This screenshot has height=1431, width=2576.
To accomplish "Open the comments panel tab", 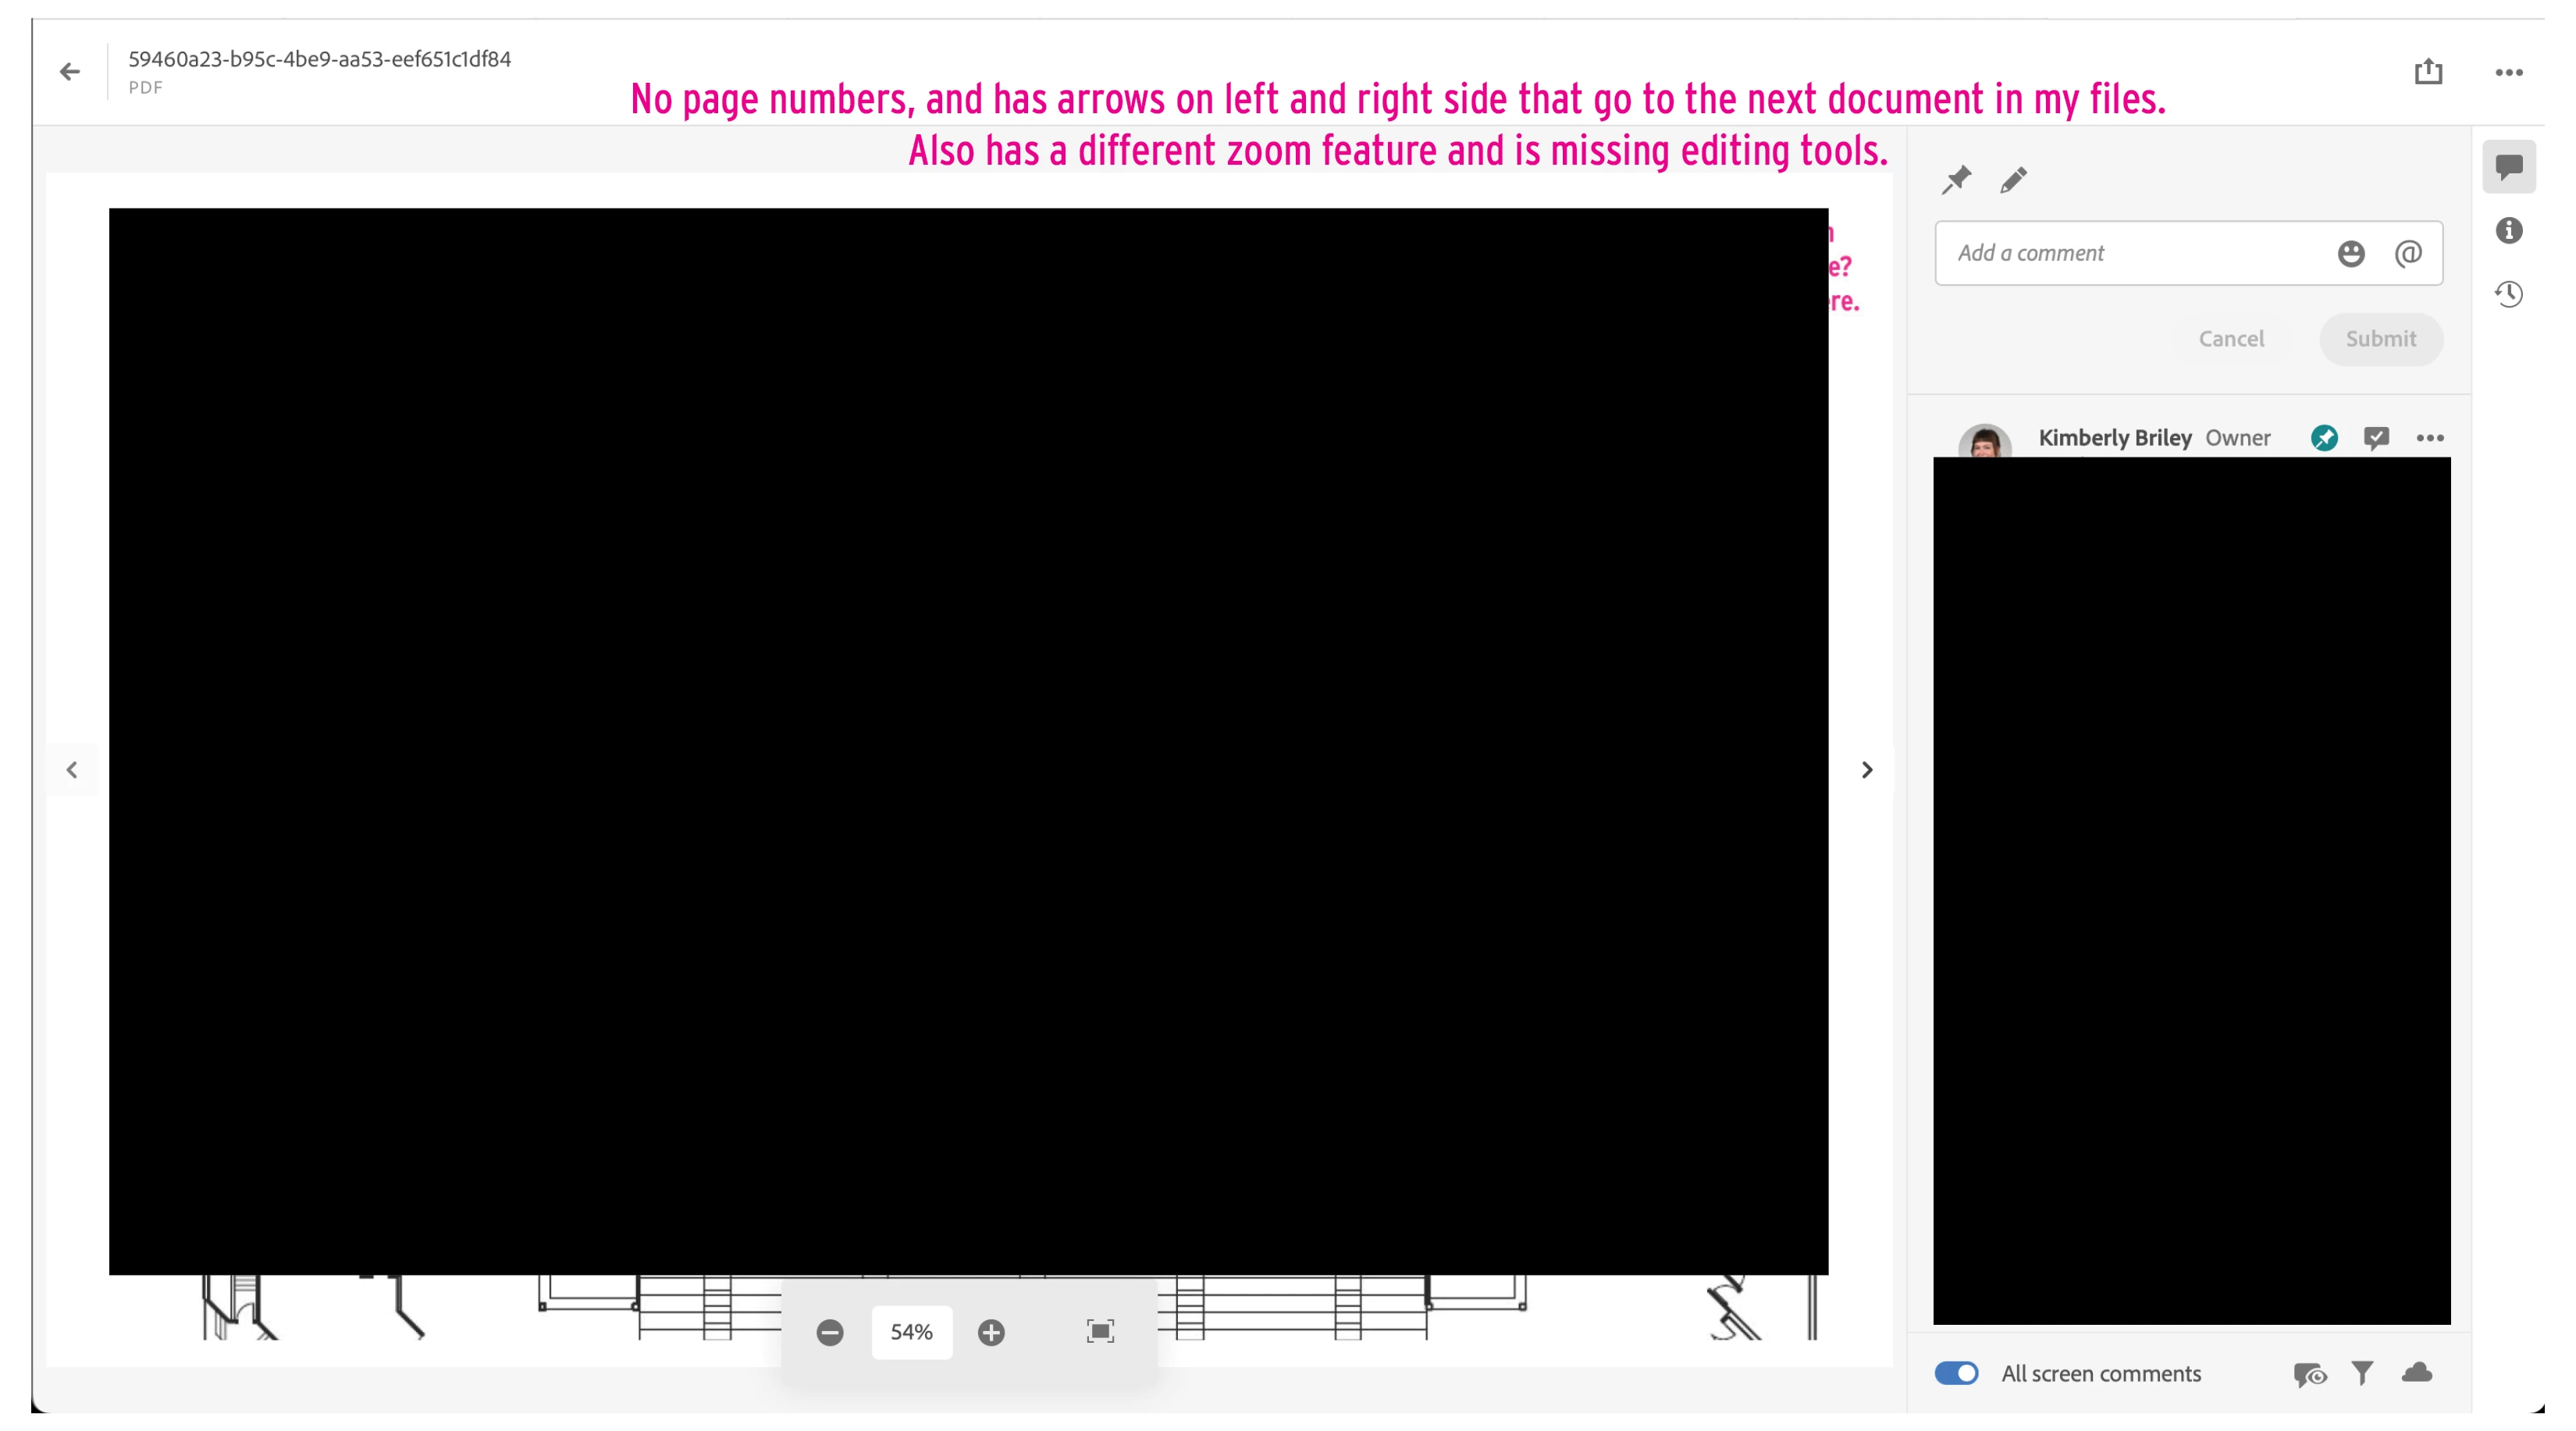I will pos(2508,166).
